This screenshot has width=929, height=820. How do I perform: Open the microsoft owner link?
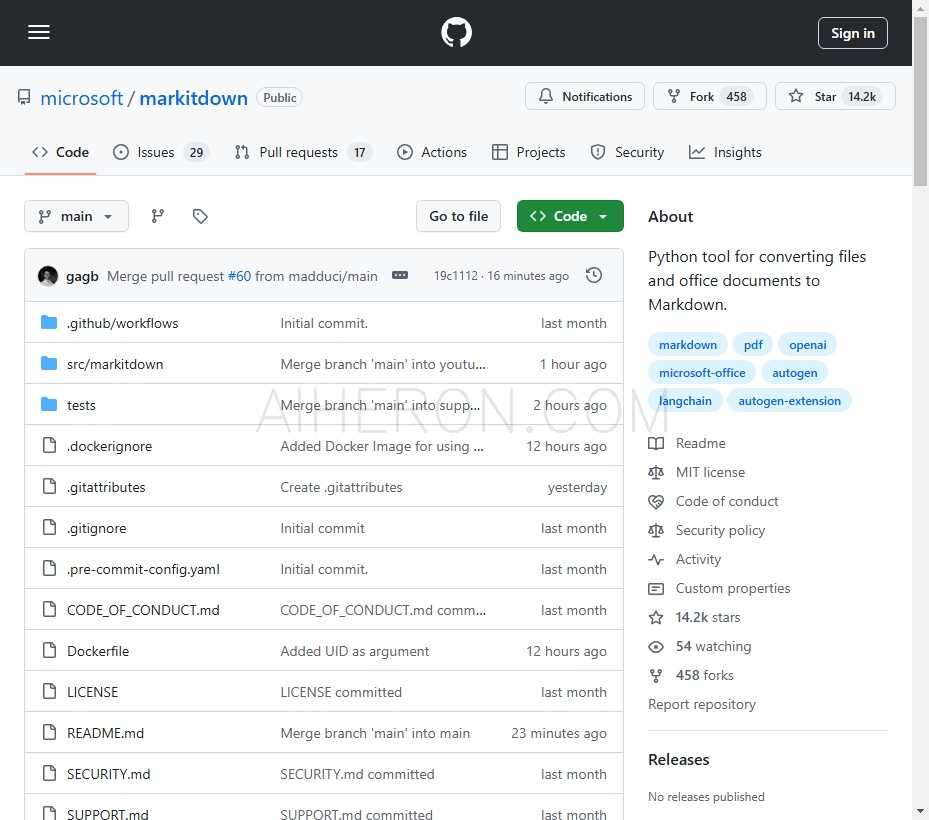(x=82, y=98)
